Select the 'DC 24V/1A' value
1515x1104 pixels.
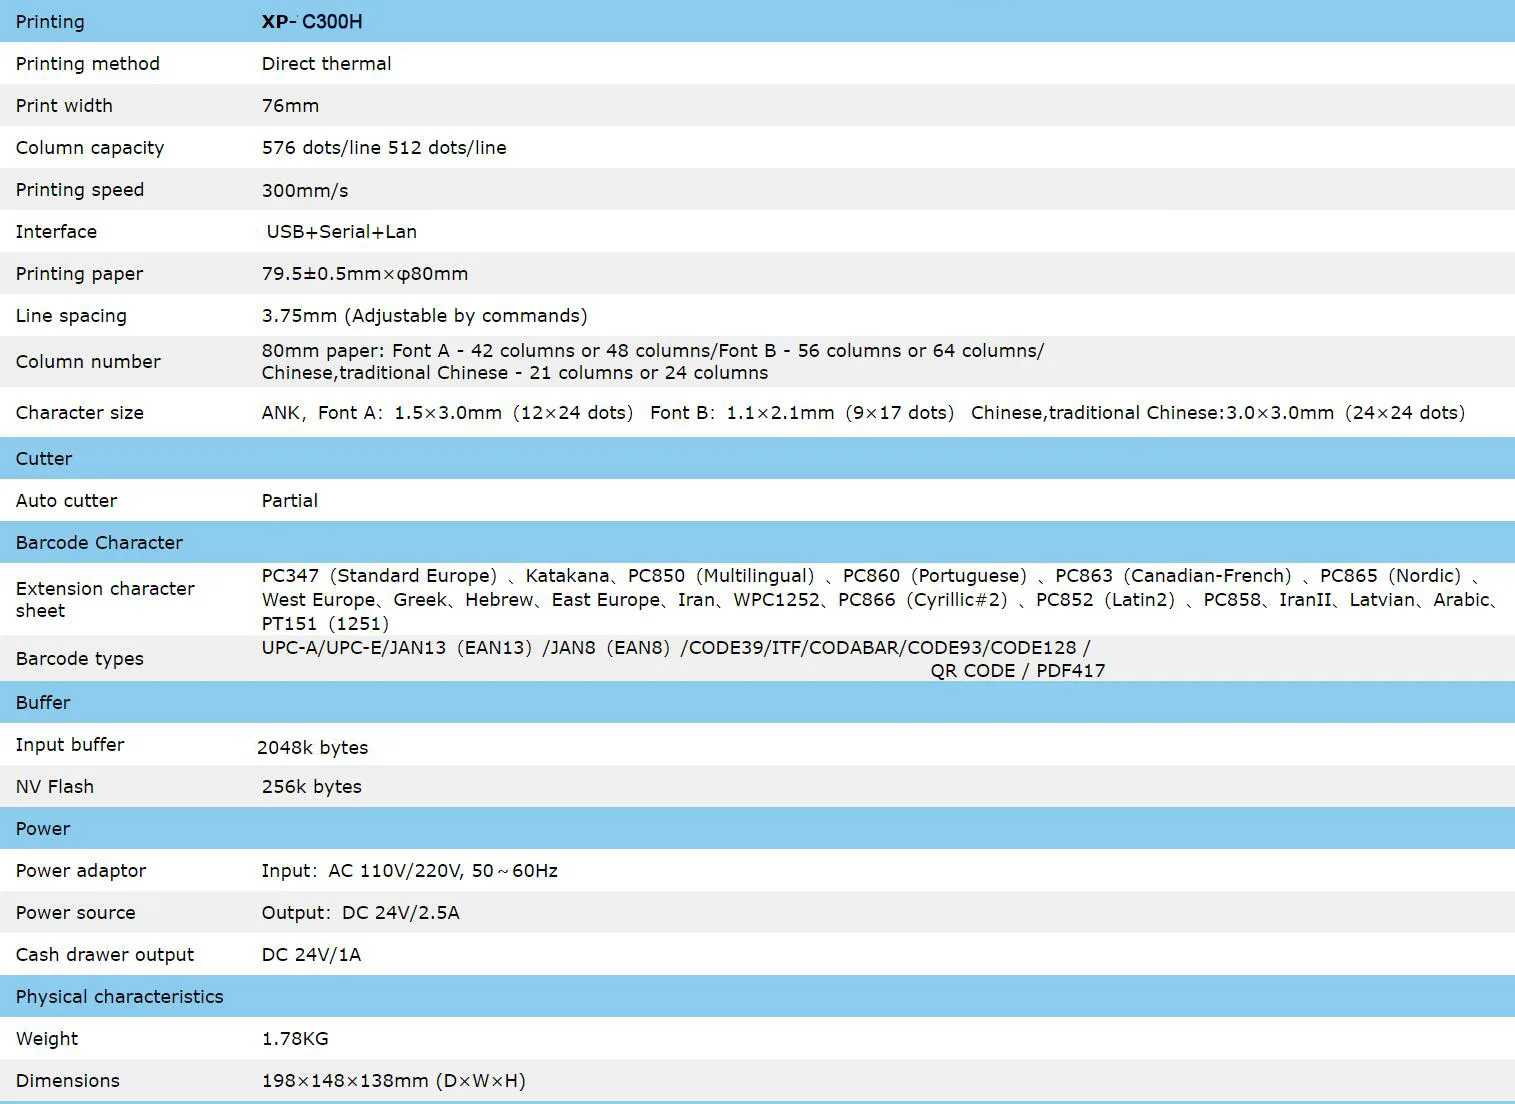click(311, 955)
